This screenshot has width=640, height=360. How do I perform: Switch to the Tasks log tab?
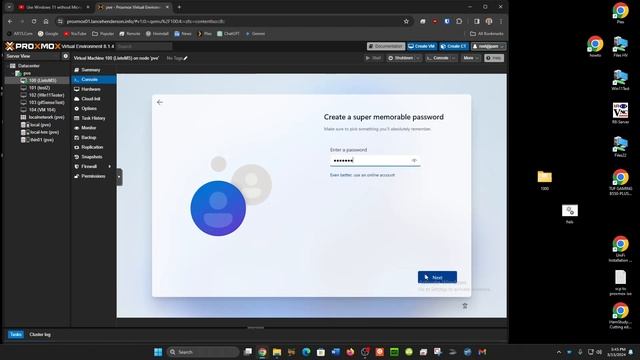tap(16, 334)
